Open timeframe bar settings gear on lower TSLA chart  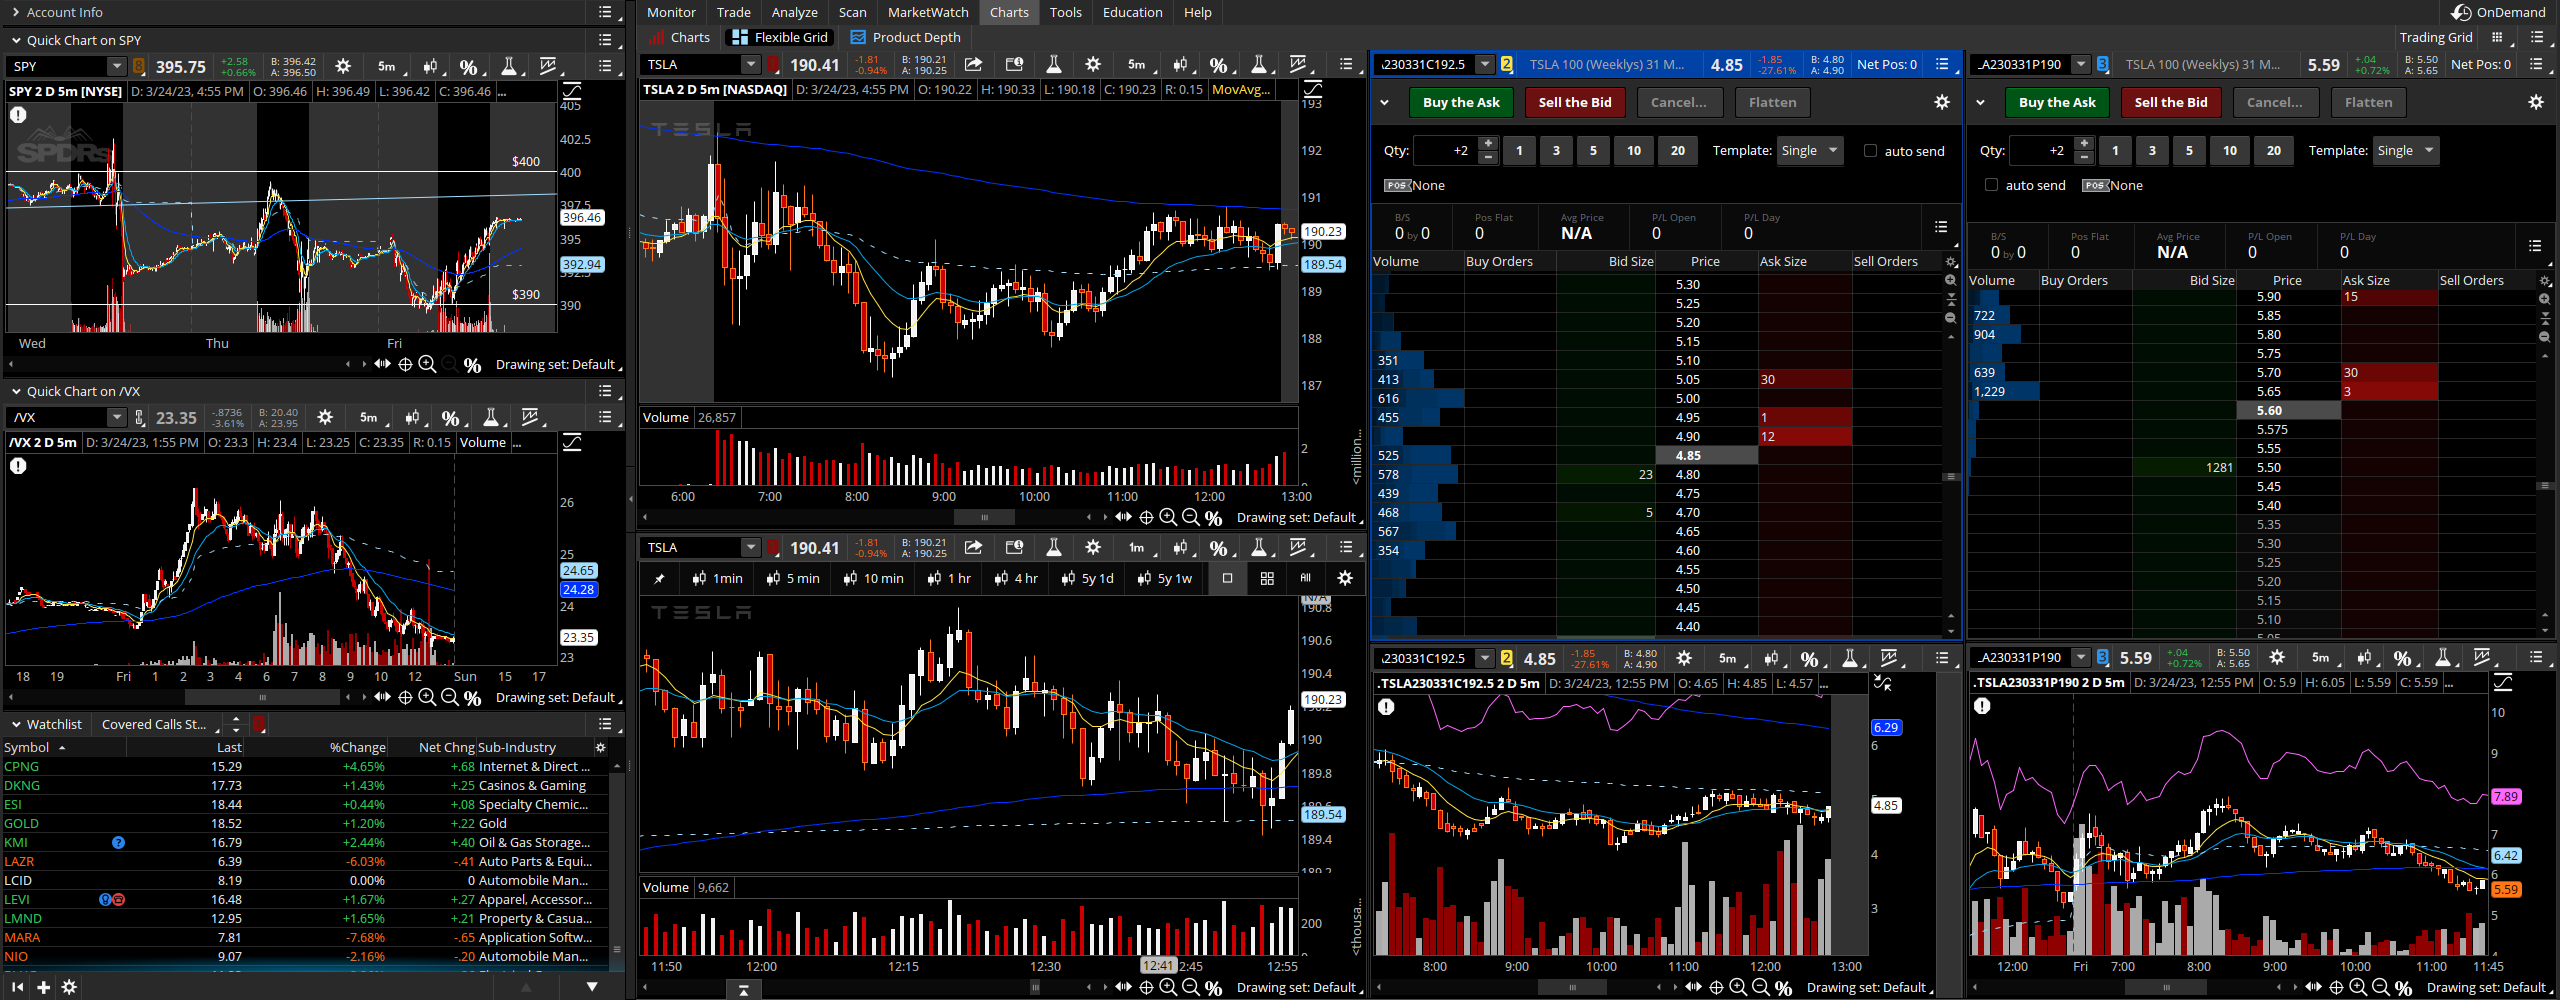coord(1345,578)
